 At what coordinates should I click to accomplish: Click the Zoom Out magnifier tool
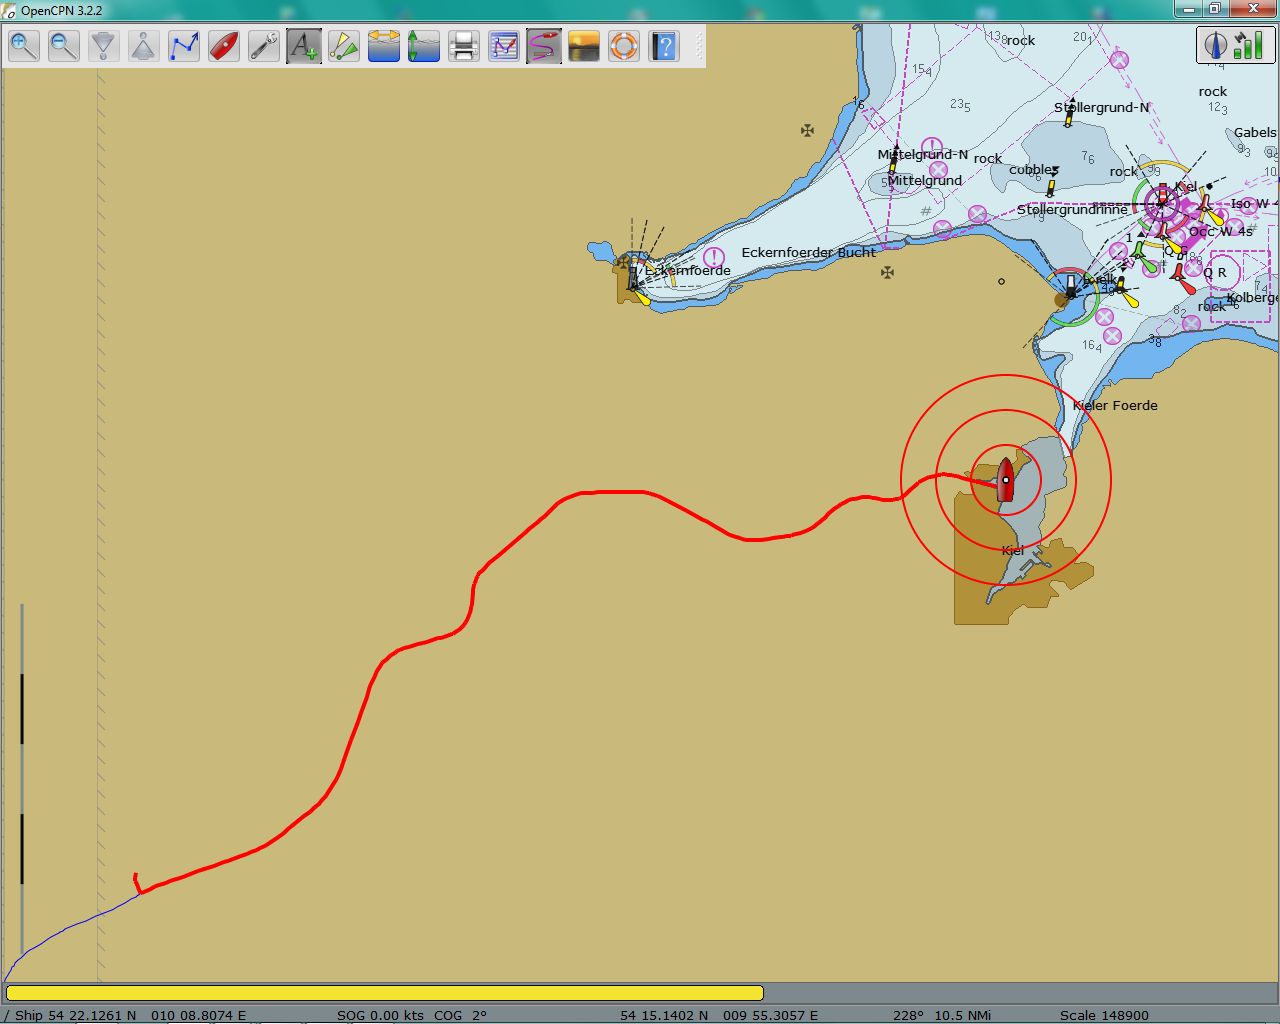[x=64, y=46]
